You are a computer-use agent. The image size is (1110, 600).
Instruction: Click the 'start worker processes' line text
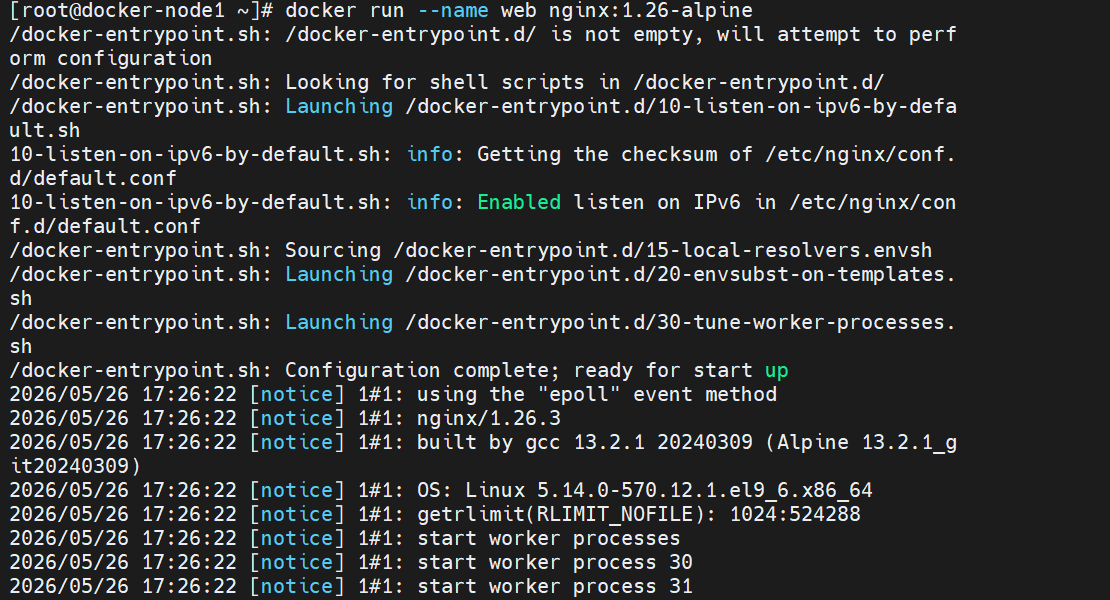pos(549,538)
